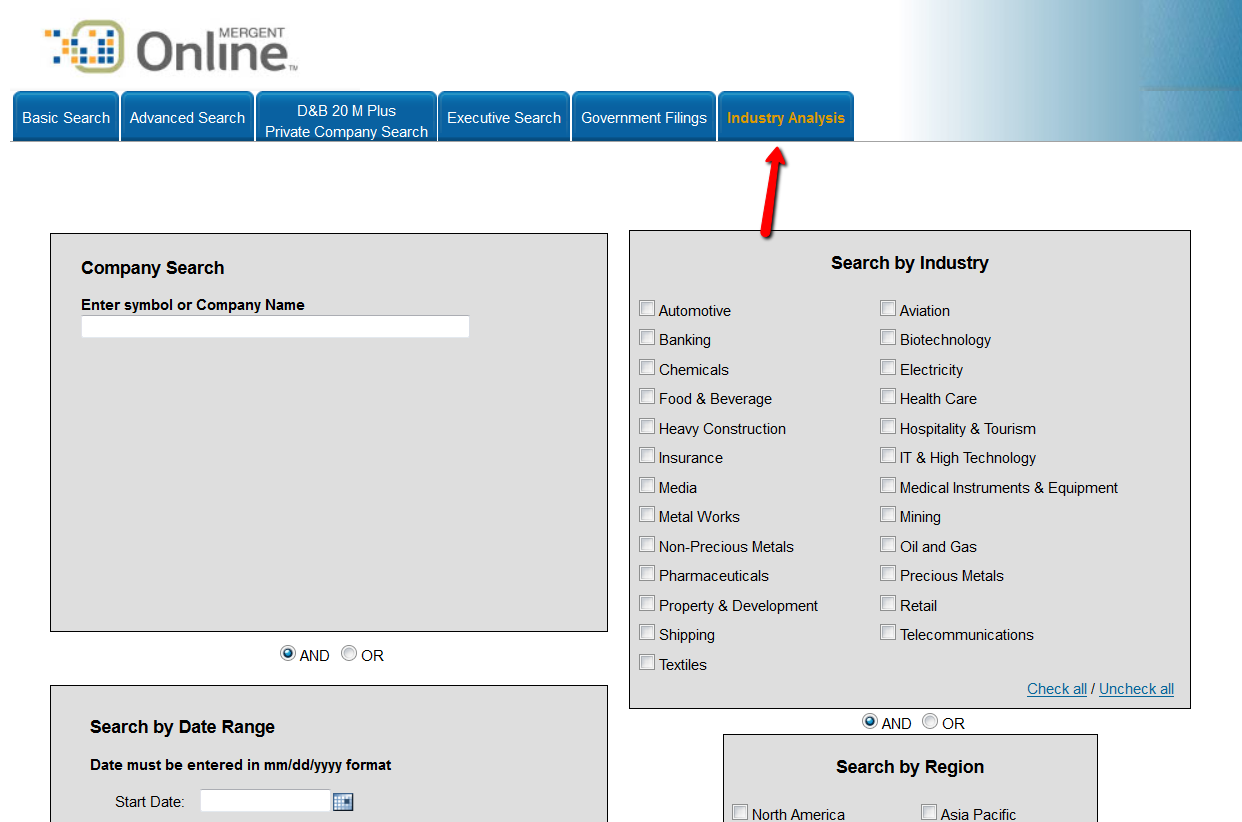Select the OR radio button below Company Search
Screen dimensions: 1242x822
pos(349,653)
